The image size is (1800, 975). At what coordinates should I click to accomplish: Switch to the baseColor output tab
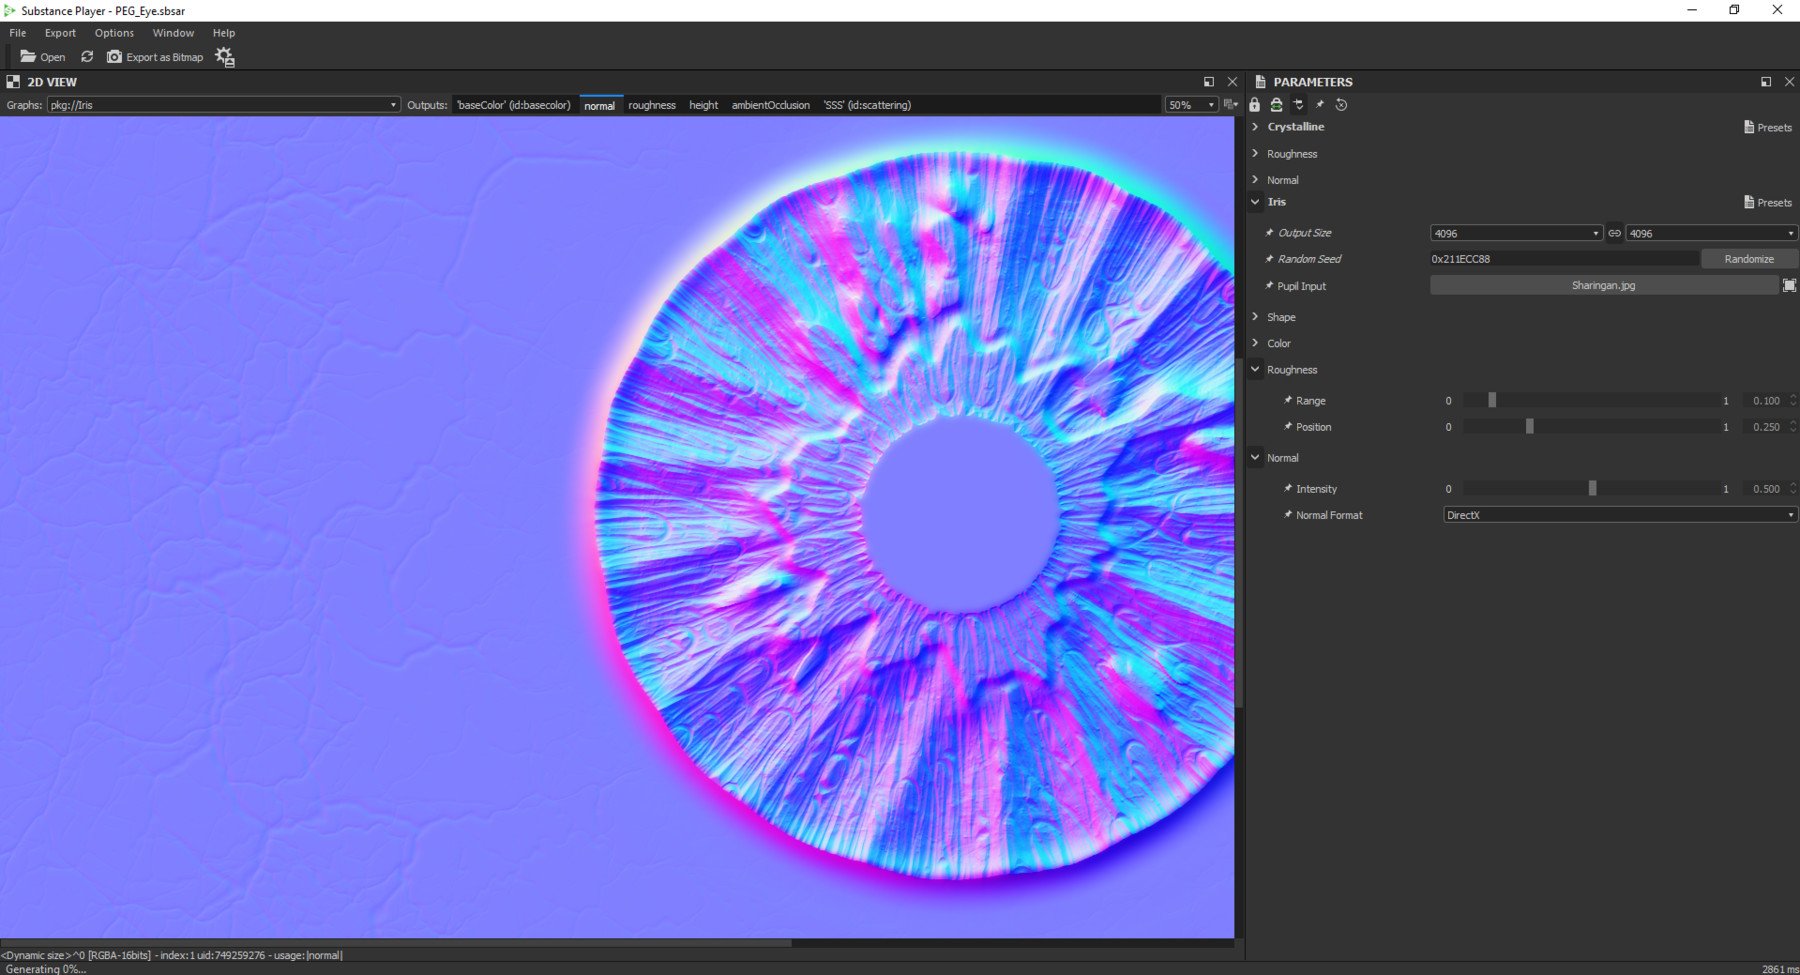[x=514, y=105]
